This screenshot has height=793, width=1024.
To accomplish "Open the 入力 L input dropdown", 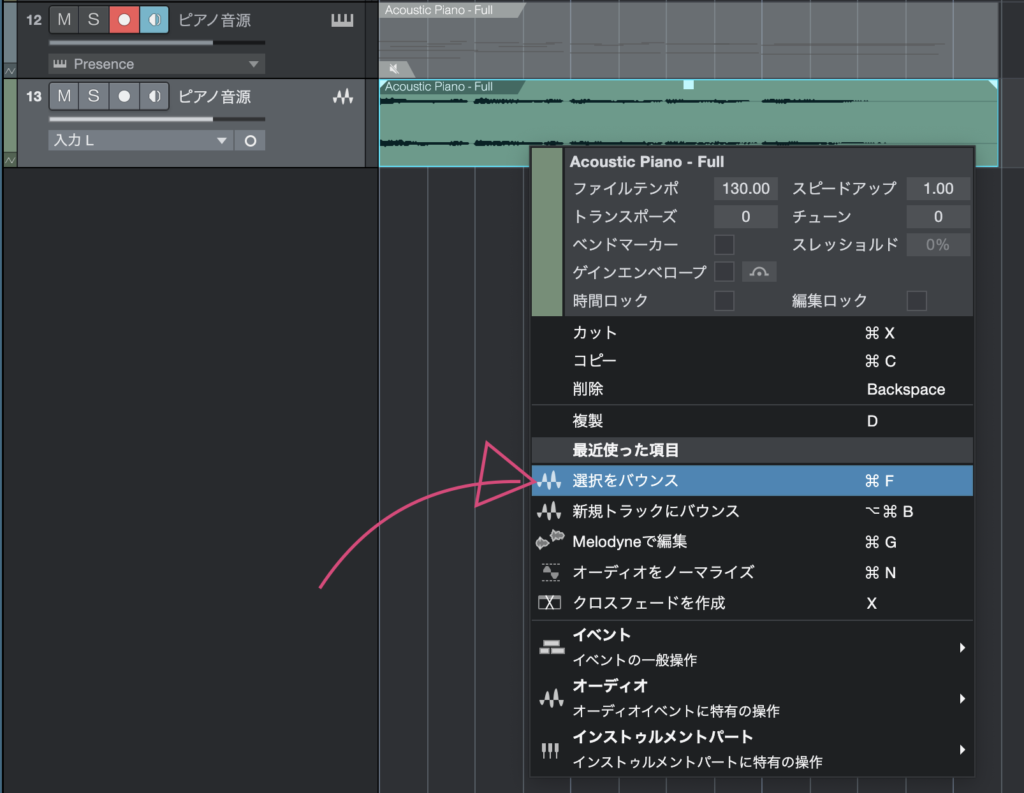I will (x=140, y=141).
